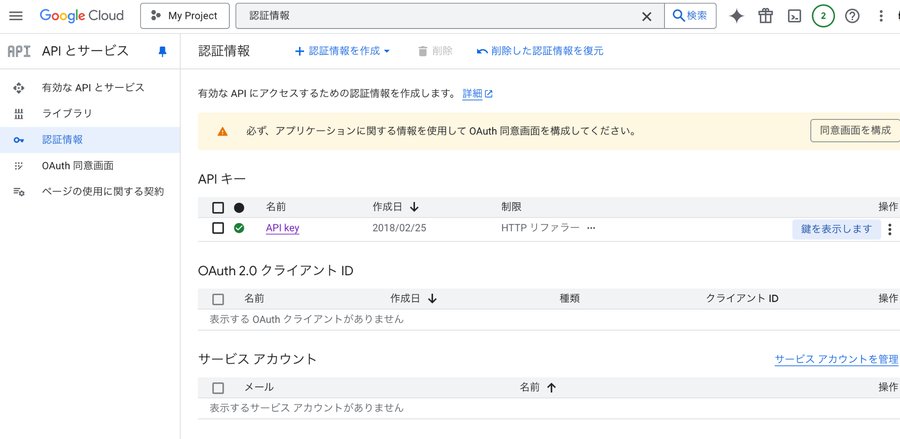Open three-dot actions menu for API key row
Image resolution: width=900 pixels, height=439 pixels.
[890, 229]
